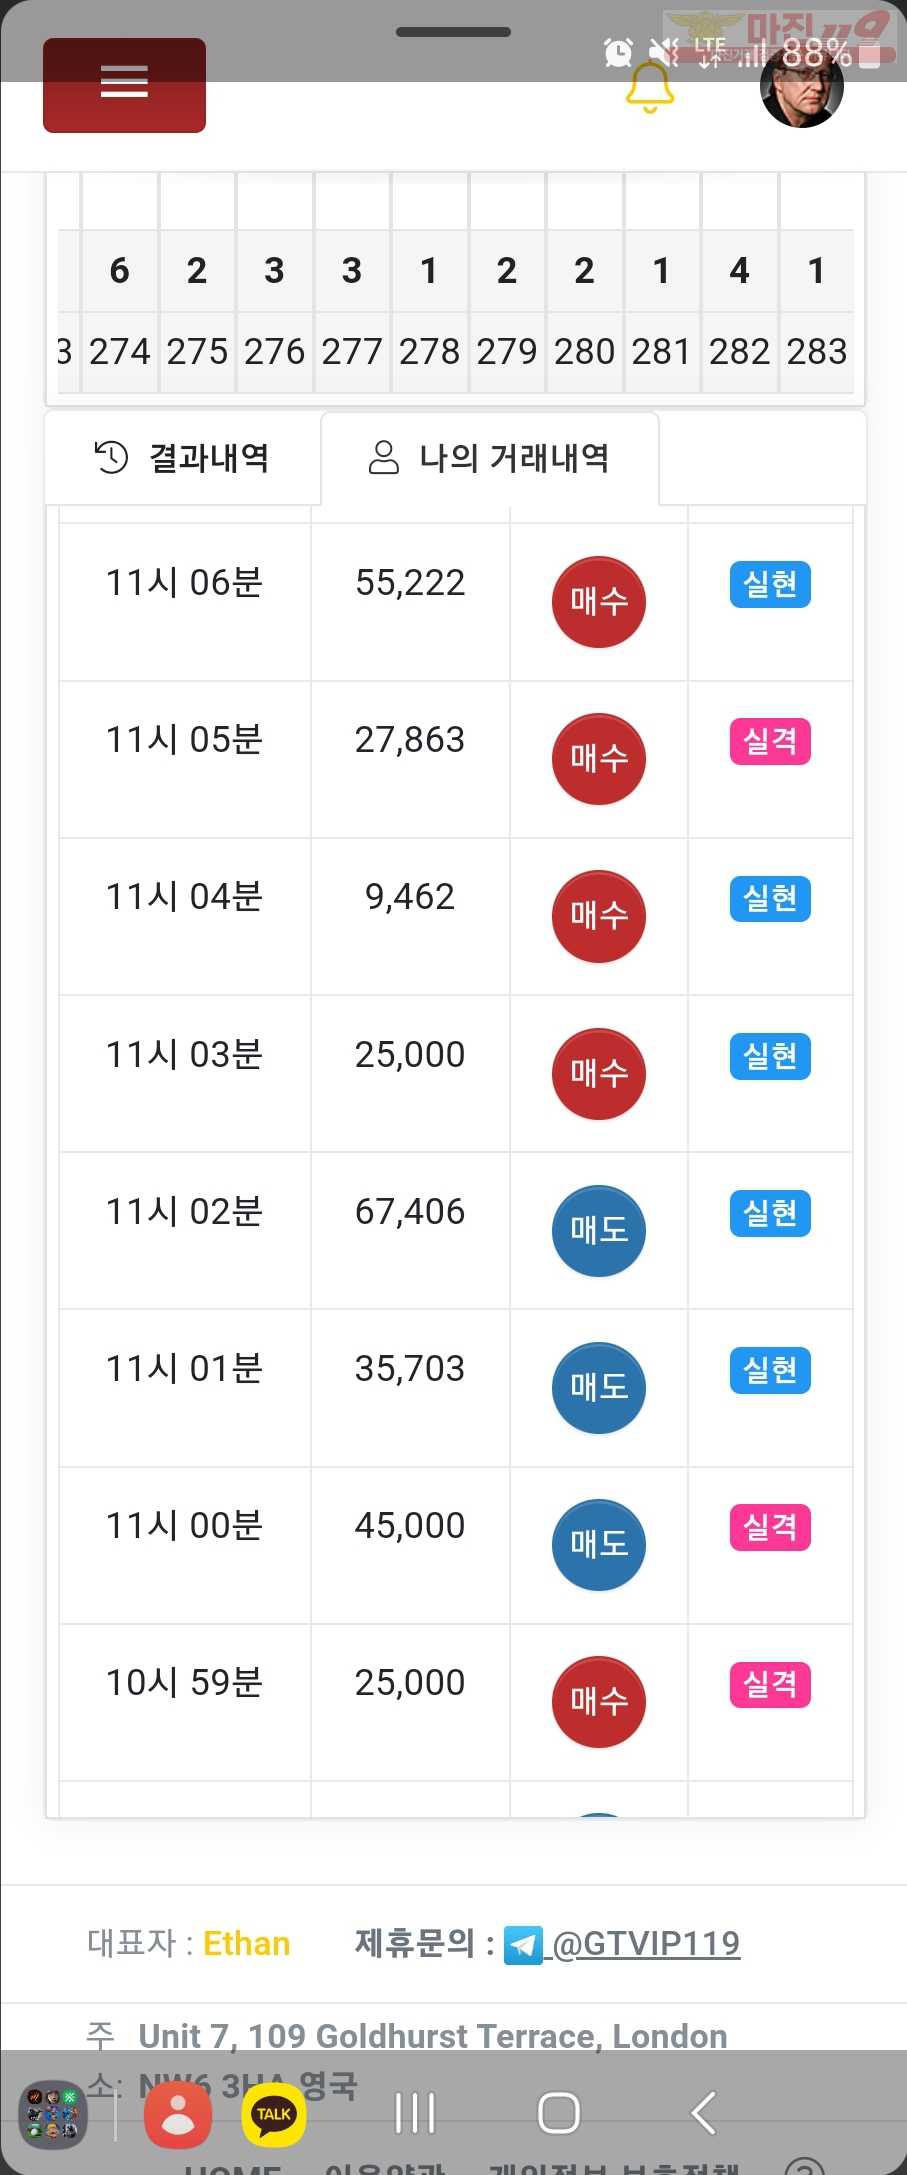Image resolution: width=907 pixels, height=2175 pixels.
Task: Select the 나의 거래내역 tab
Action: coord(490,458)
